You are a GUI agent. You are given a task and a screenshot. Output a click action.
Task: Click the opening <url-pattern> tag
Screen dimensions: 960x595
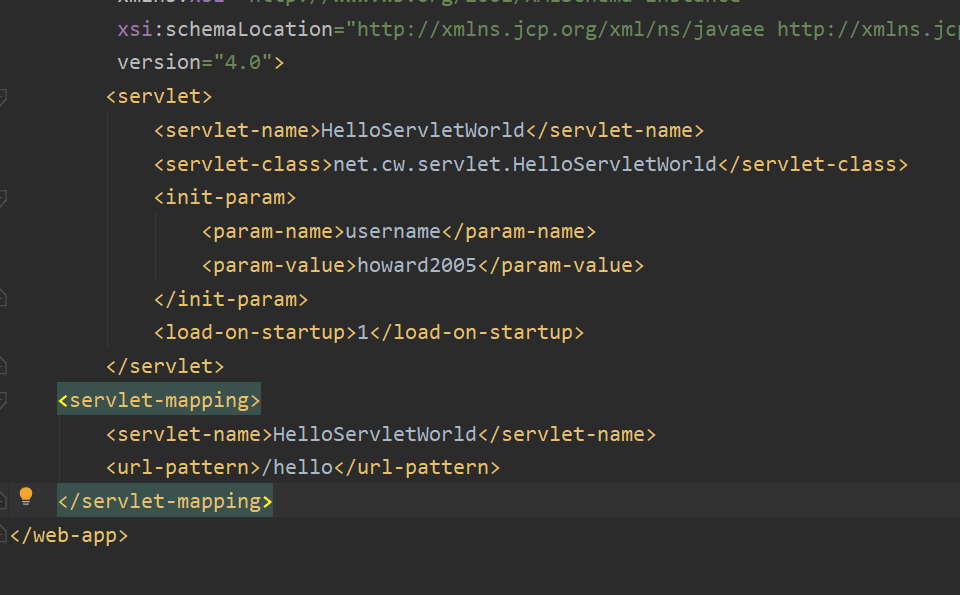coord(184,467)
